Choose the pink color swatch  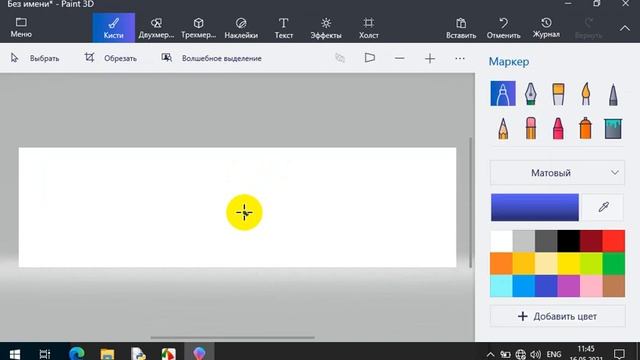click(591, 286)
